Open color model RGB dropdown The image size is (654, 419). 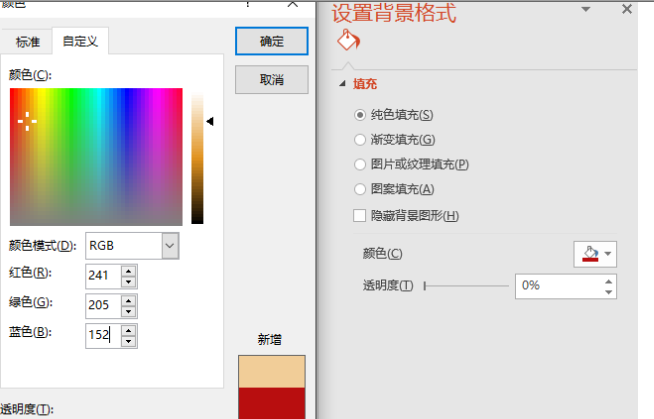coord(170,246)
